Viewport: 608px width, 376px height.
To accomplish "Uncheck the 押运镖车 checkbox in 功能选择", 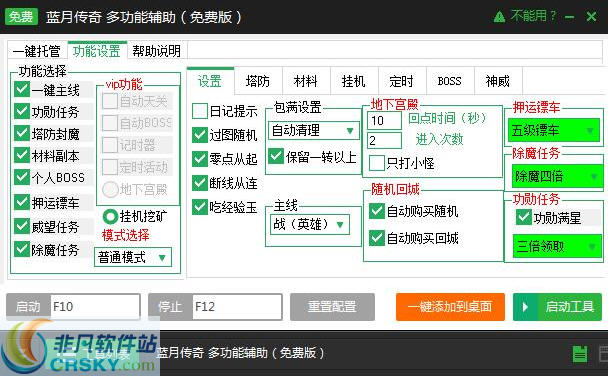I will click(22, 202).
